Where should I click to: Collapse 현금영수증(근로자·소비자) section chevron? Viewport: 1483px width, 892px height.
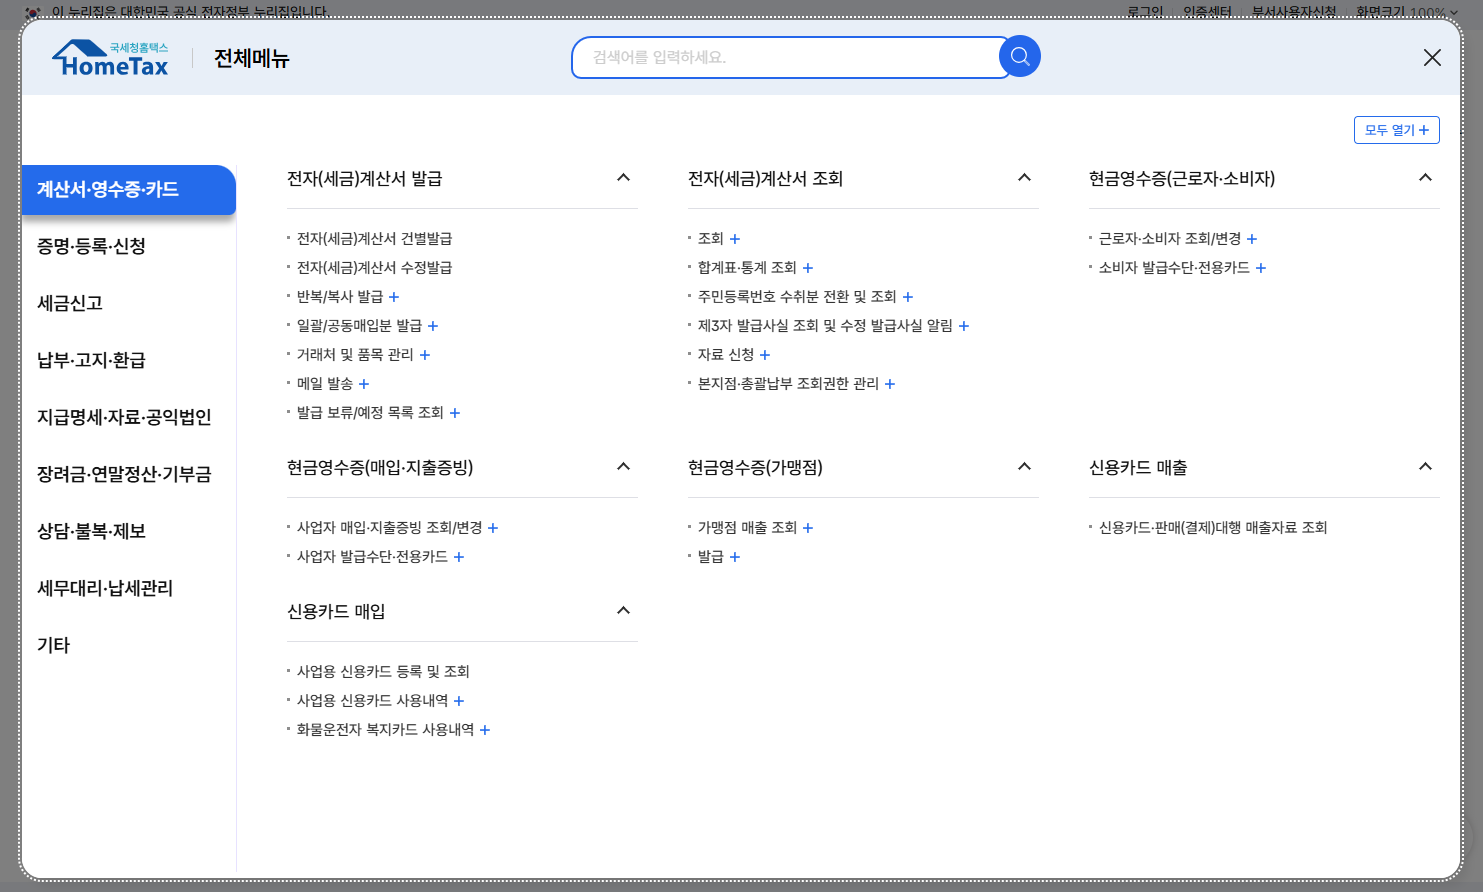coord(1425,178)
